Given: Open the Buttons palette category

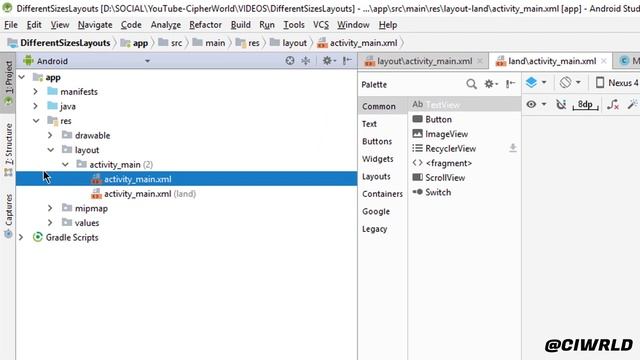Looking at the screenshot, I should click(377, 142).
